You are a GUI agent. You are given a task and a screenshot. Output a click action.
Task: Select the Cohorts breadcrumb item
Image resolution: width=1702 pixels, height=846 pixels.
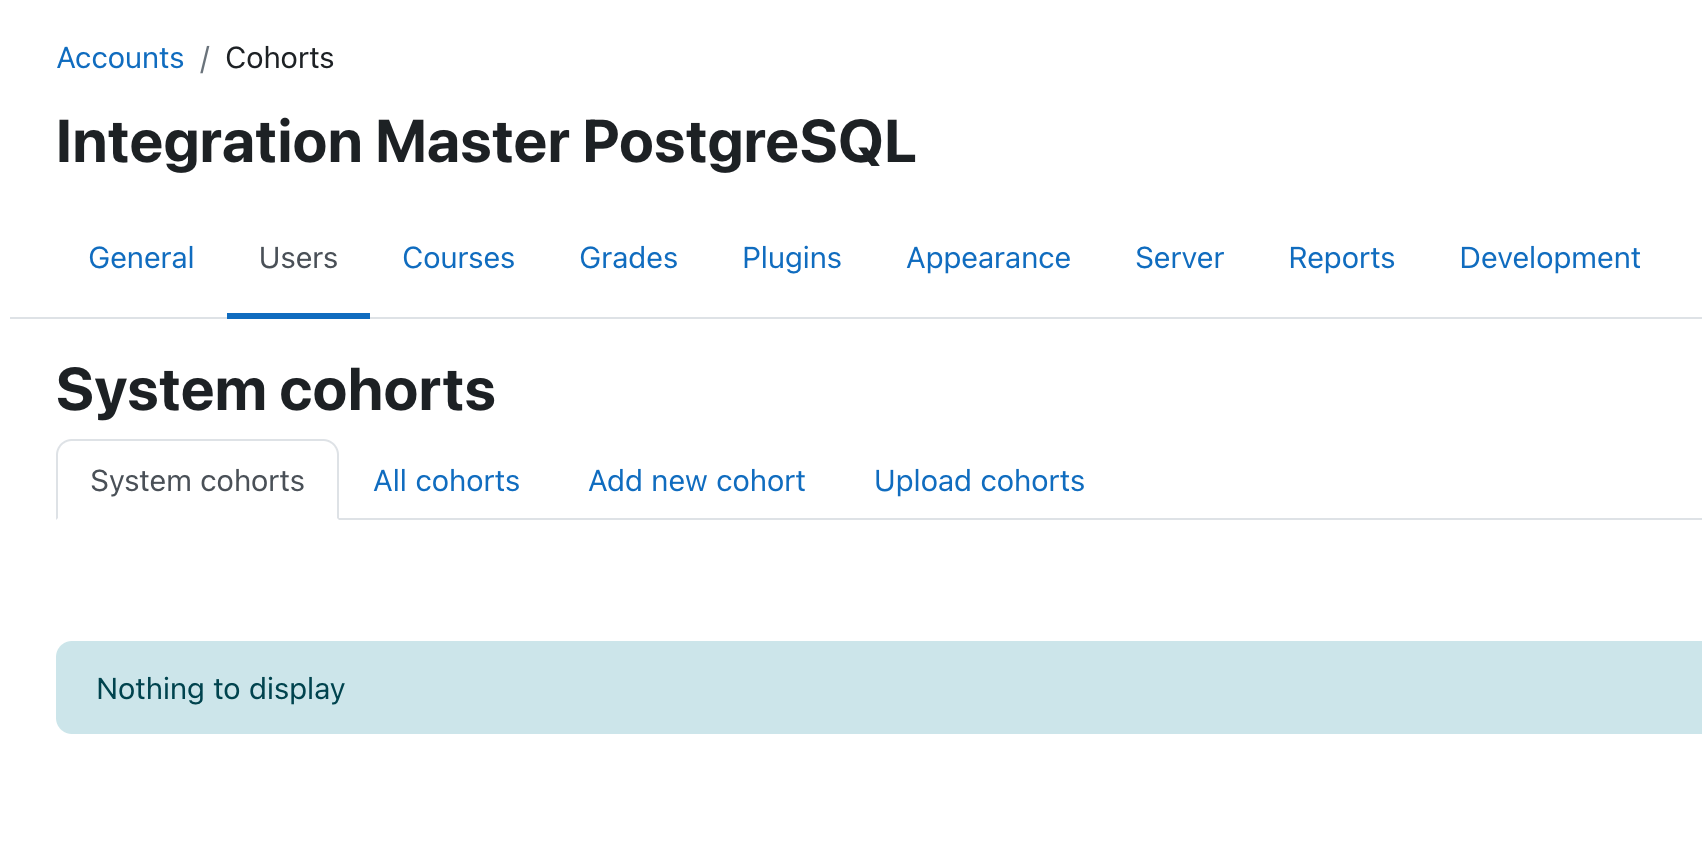point(280,58)
